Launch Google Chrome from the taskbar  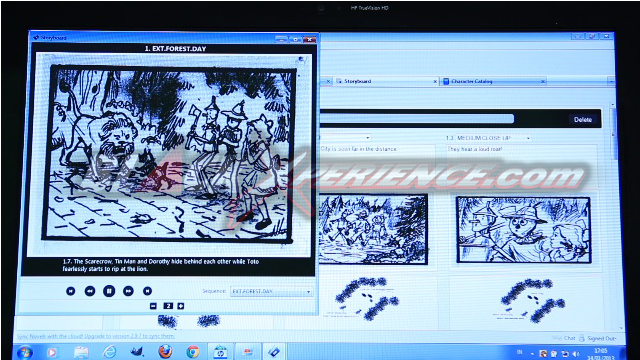193,352
